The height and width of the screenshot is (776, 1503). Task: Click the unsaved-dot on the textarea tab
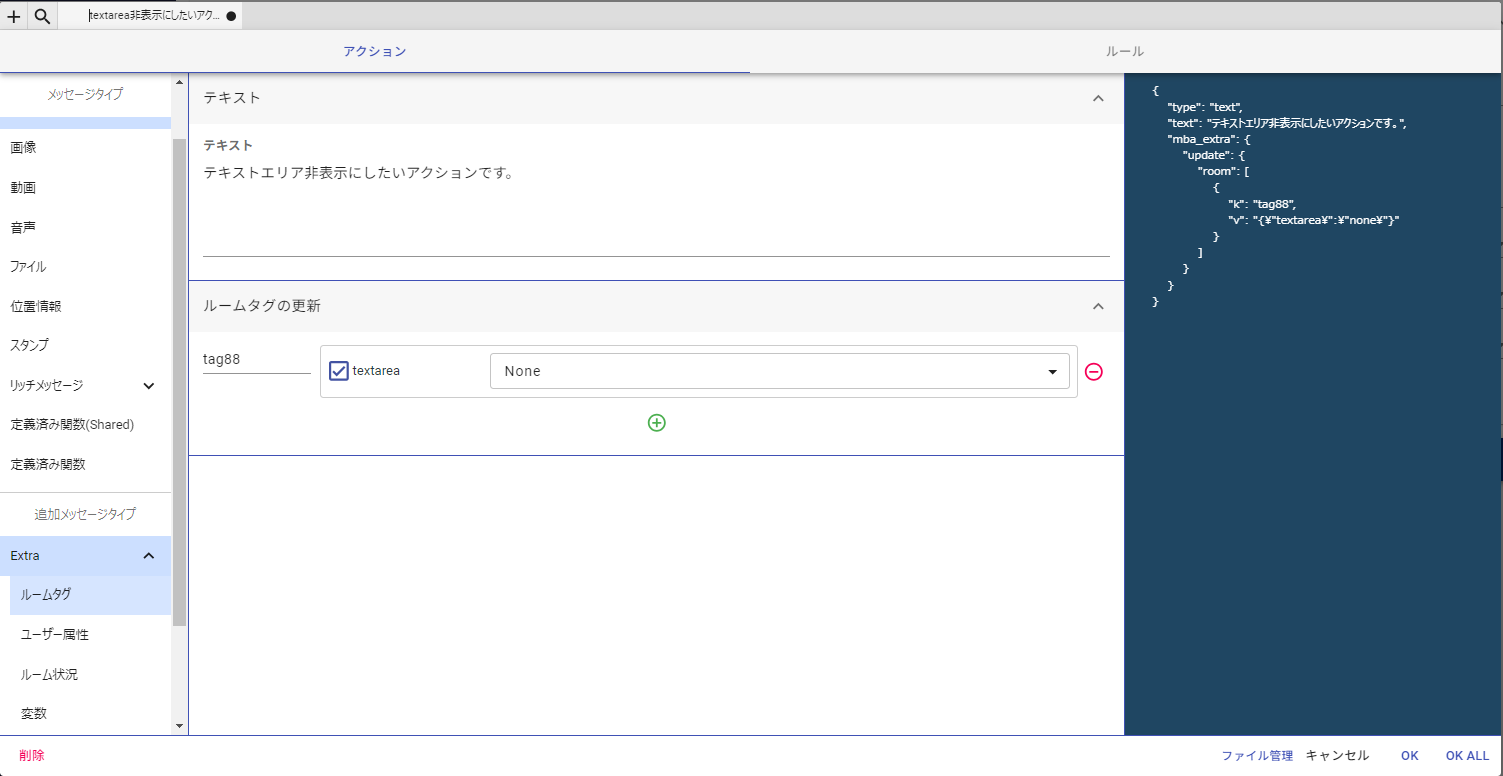pos(231,16)
